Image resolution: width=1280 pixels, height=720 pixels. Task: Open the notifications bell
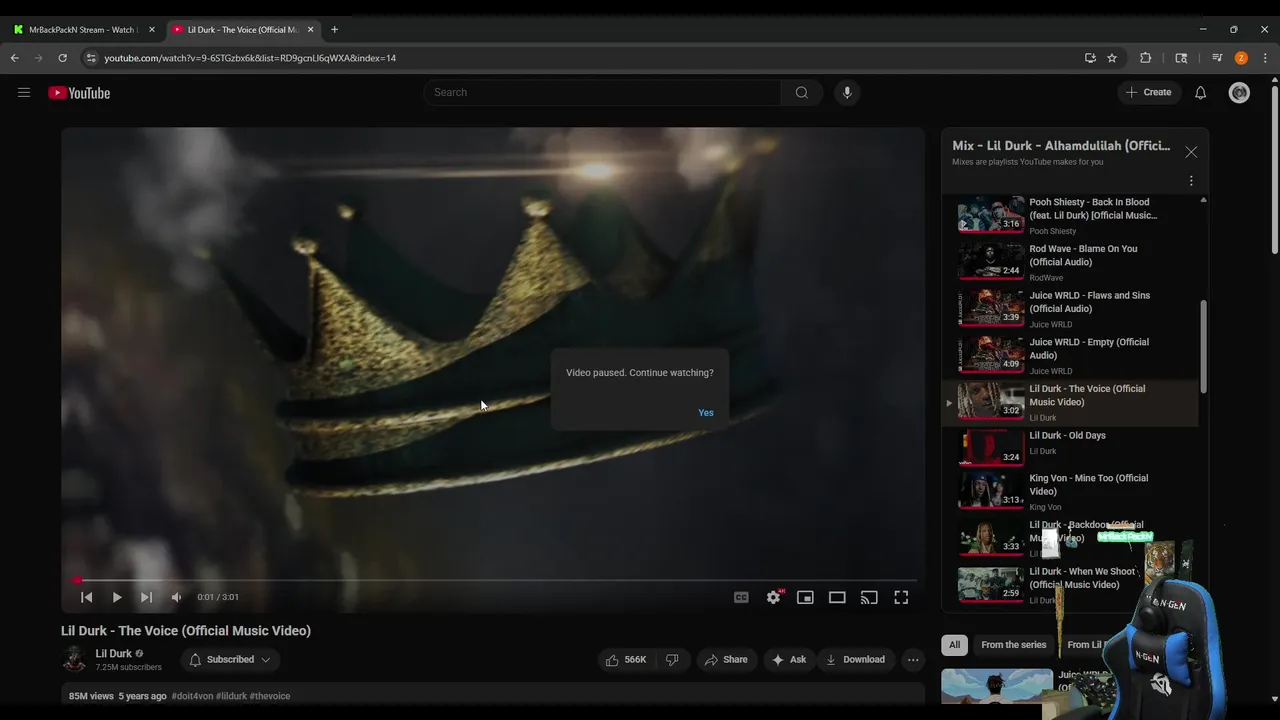(1200, 93)
